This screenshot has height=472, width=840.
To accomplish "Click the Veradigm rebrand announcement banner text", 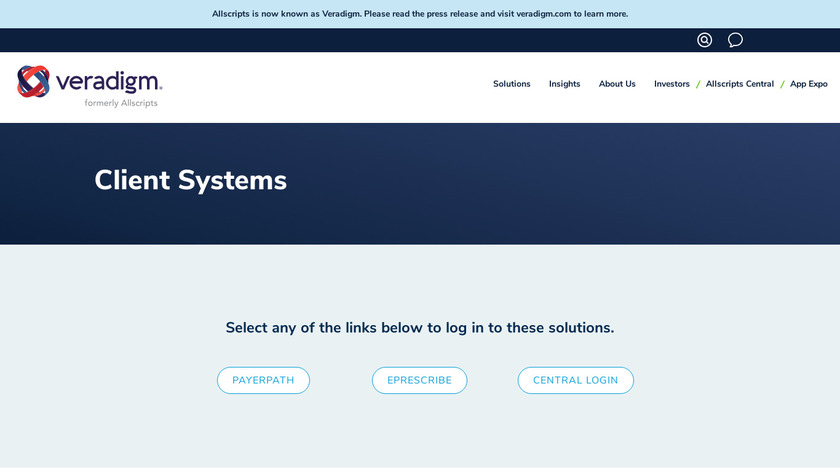I will click(419, 14).
